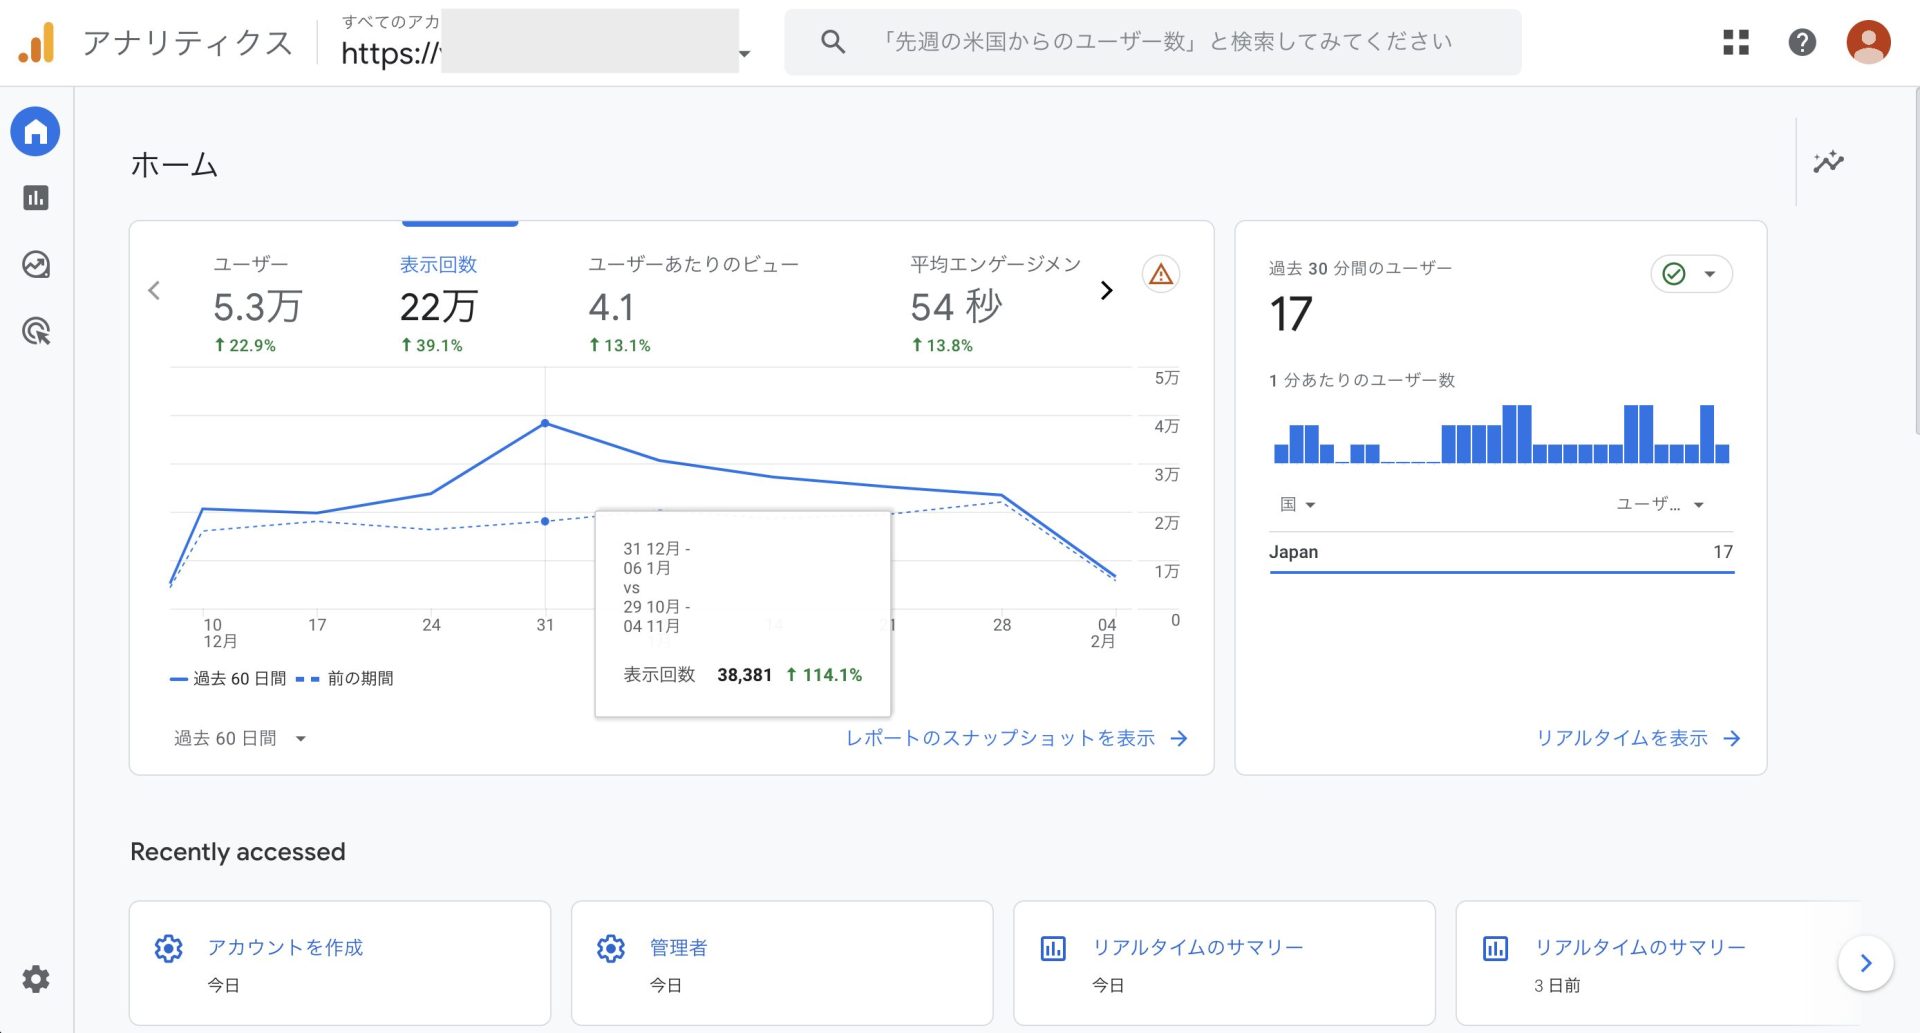Click the リアルタイムを表示 link
Screen dimensions: 1920x1033
click(1622, 738)
